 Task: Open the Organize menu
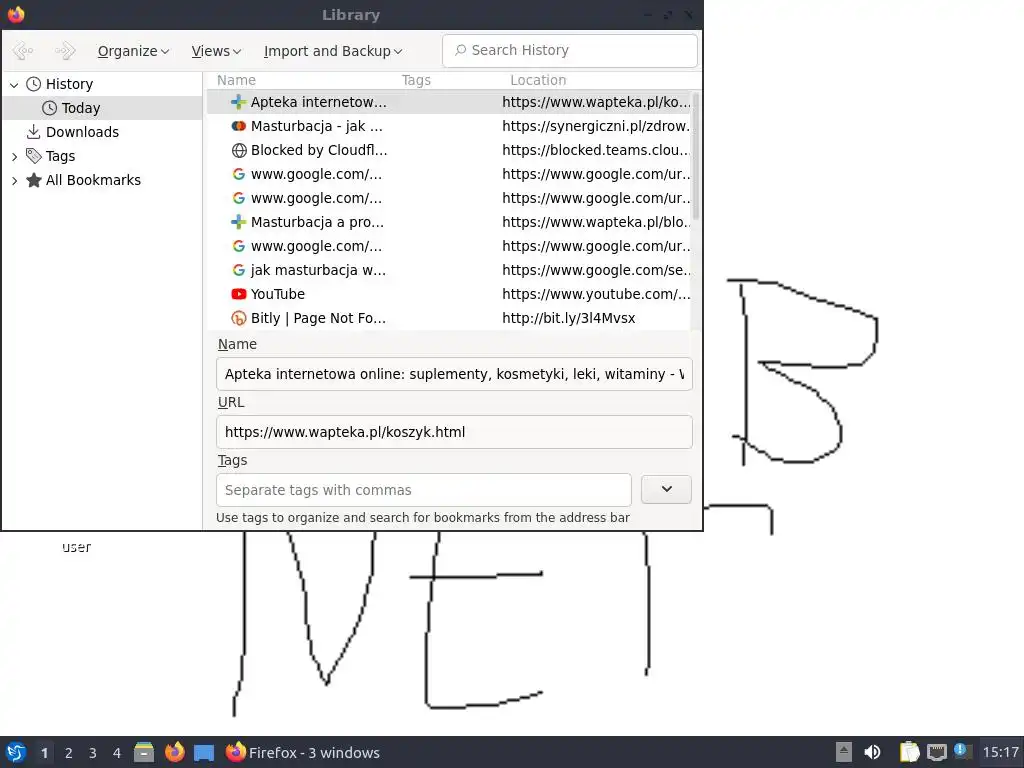coord(133,51)
